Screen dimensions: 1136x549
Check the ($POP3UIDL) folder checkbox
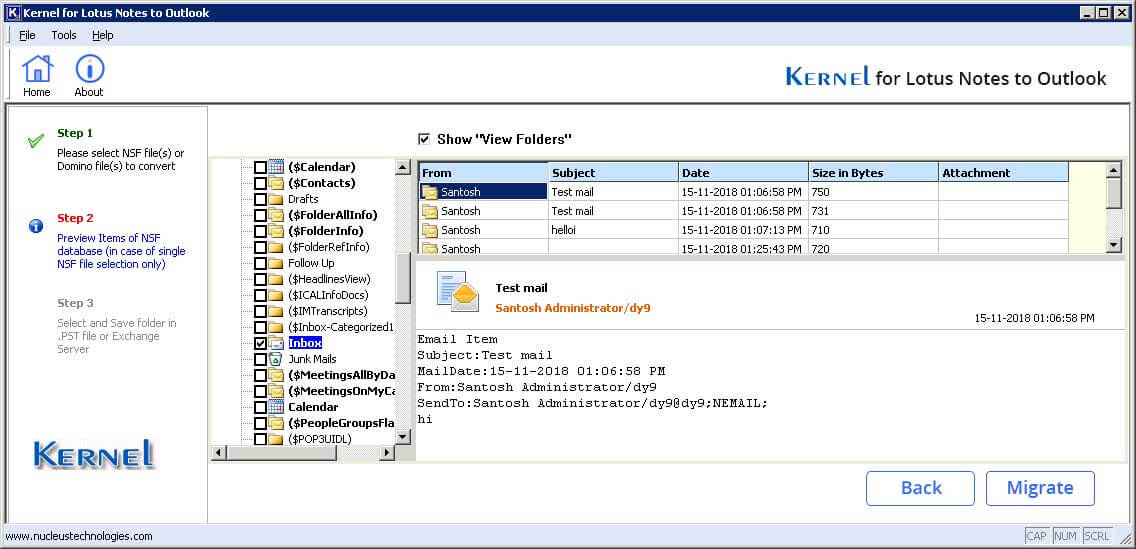click(x=260, y=439)
